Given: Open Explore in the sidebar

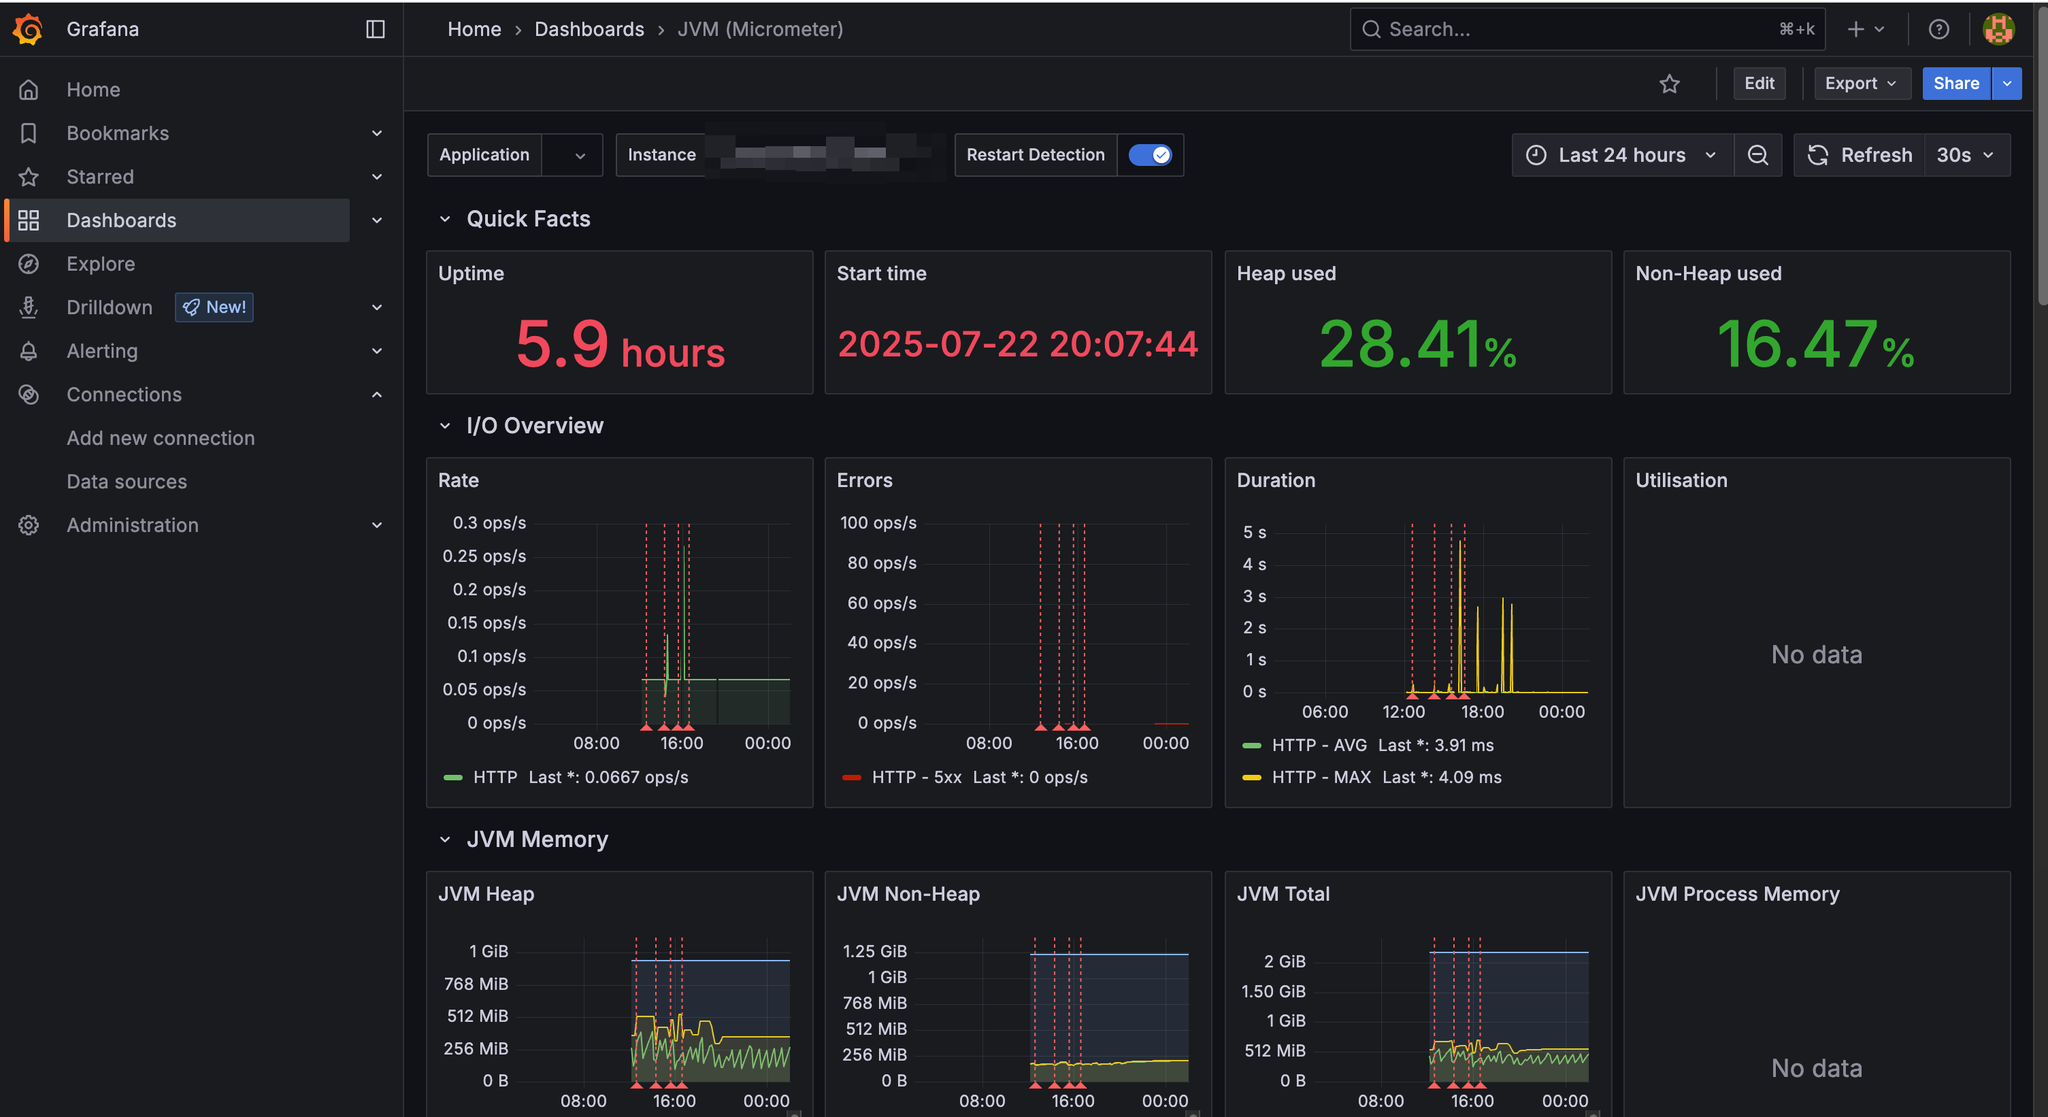Looking at the screenshot, I should pos(101,264).
